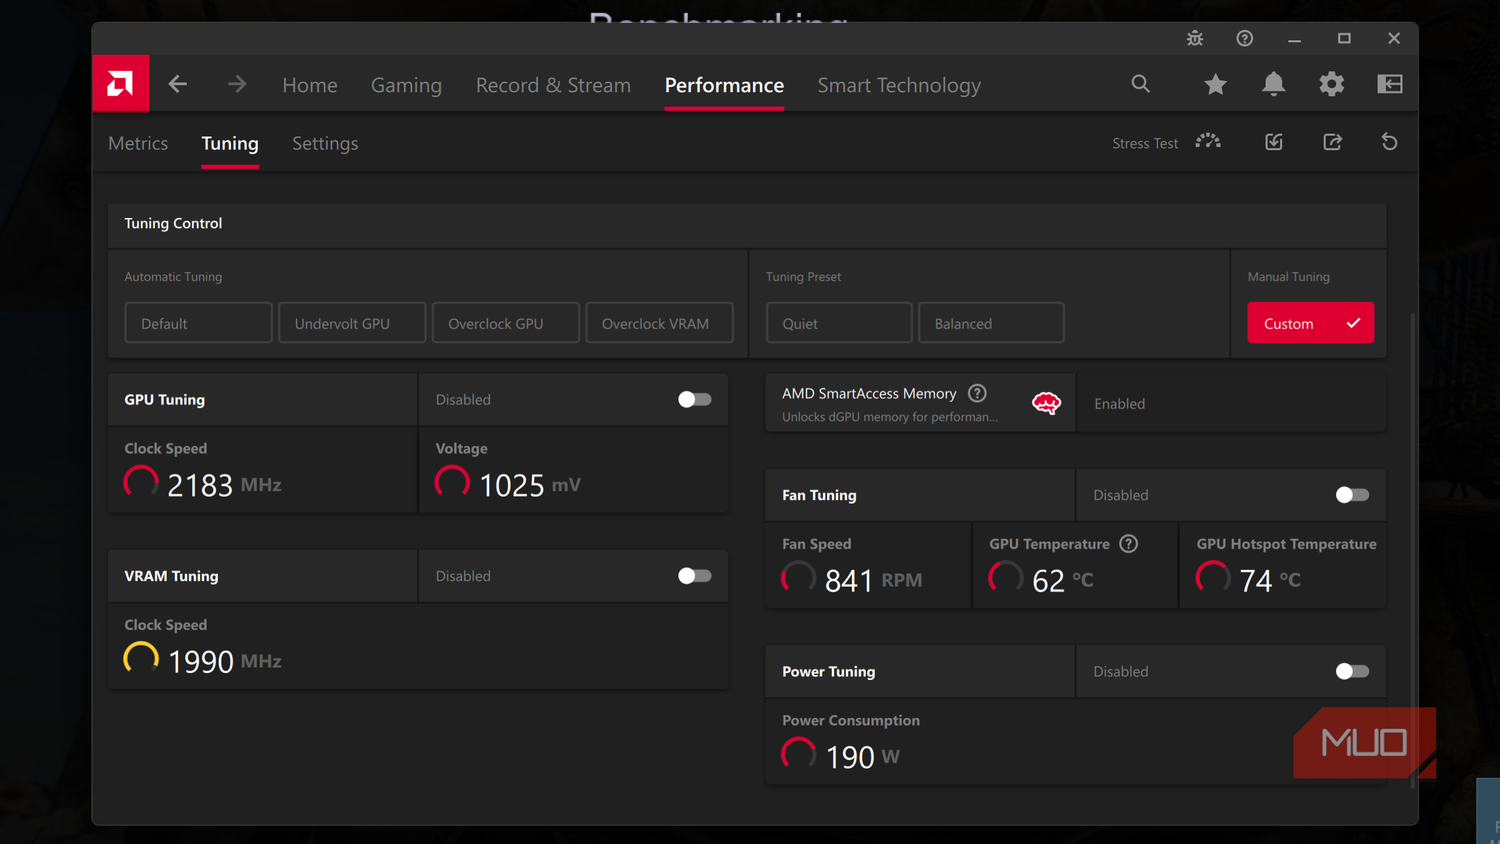Select the Performance tab
Screen dimensions: 1500x844
click(x=724, y=85)
